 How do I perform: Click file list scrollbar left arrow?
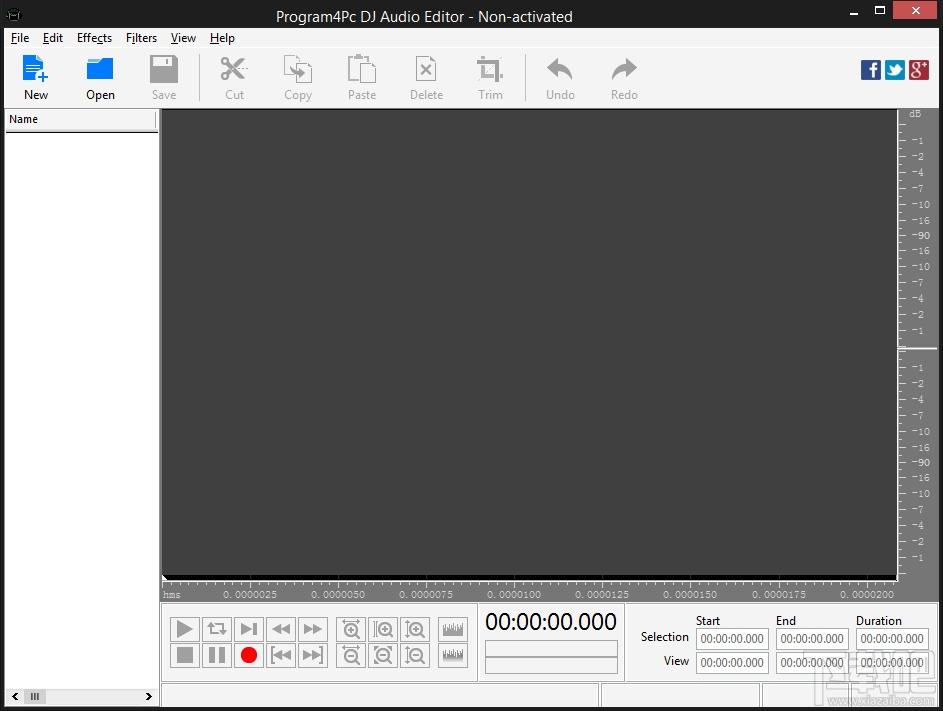14,697
